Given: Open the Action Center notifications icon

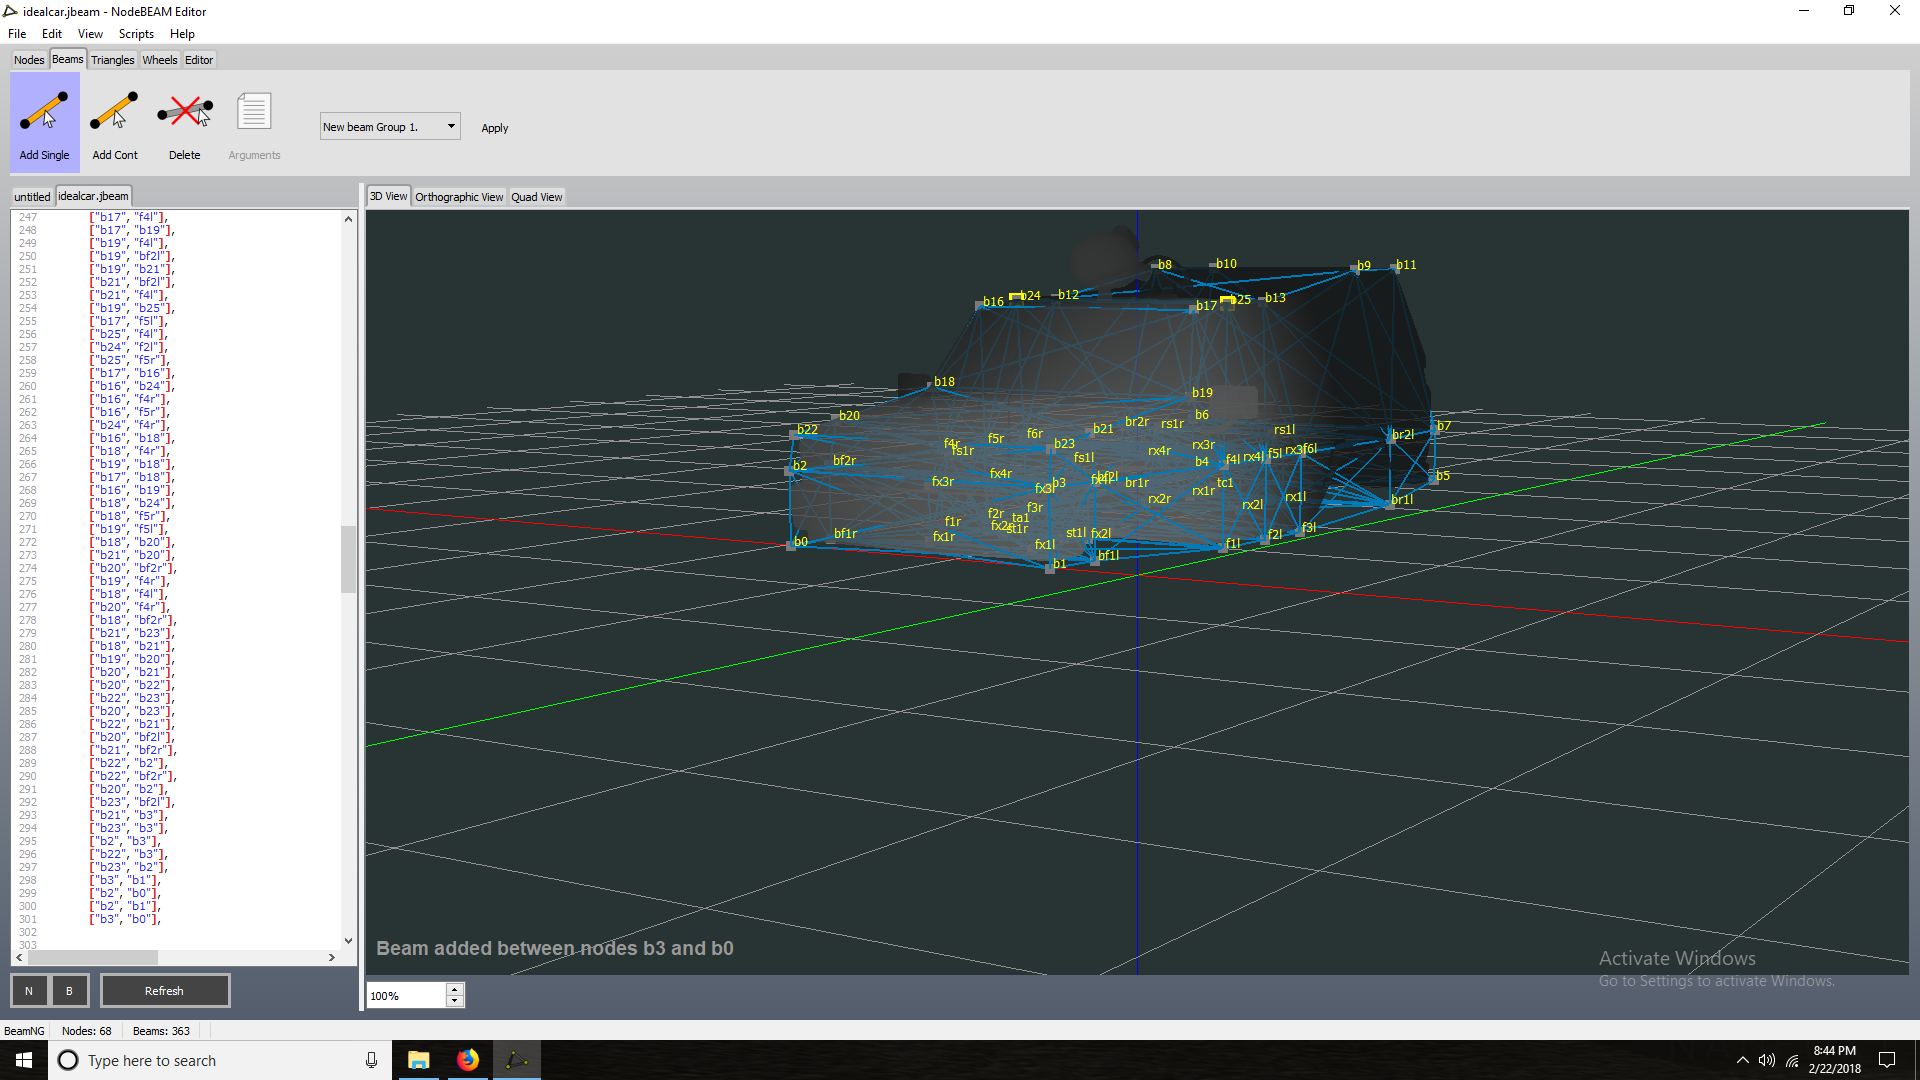Looking at the screenshot, I should point(1887,1060).
